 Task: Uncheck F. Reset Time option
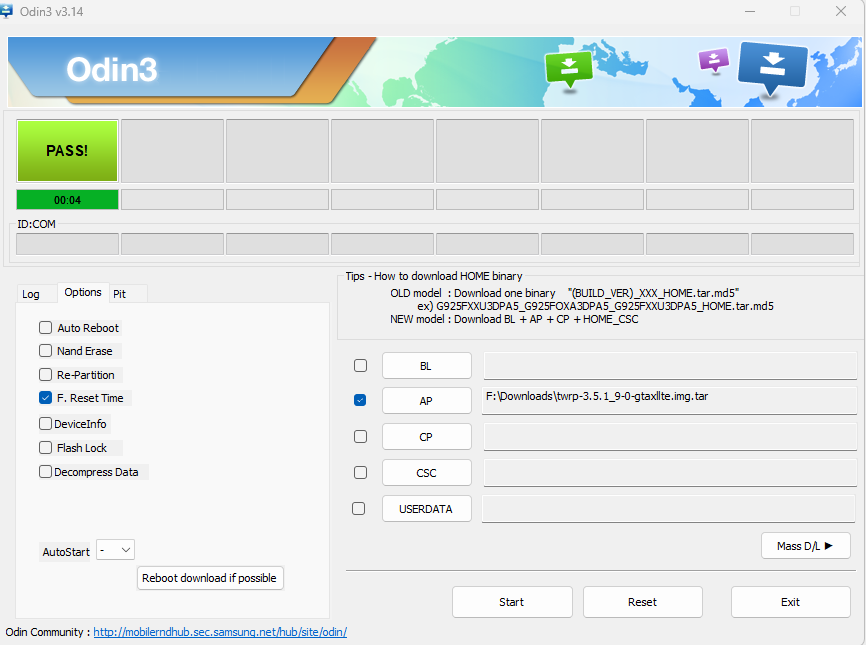pyautogui.click(x=46, y=398)
